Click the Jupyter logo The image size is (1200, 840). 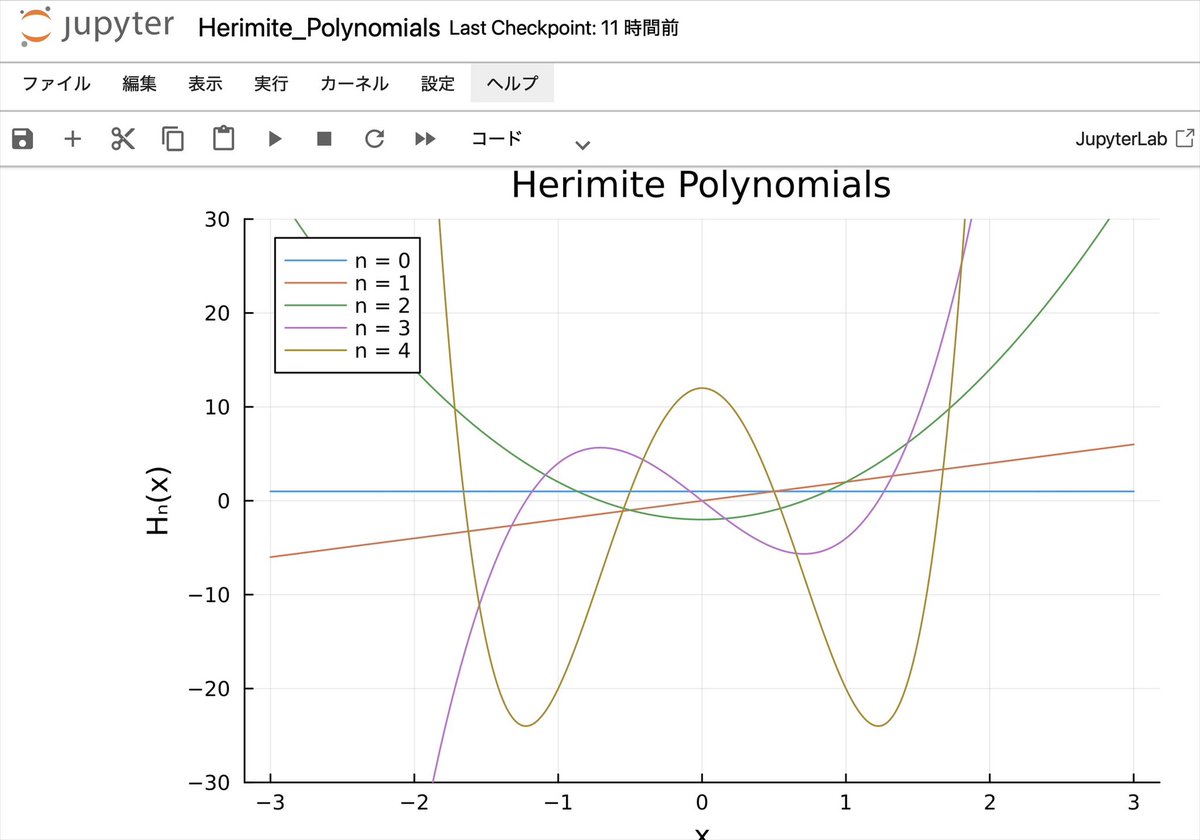point(97,27)
